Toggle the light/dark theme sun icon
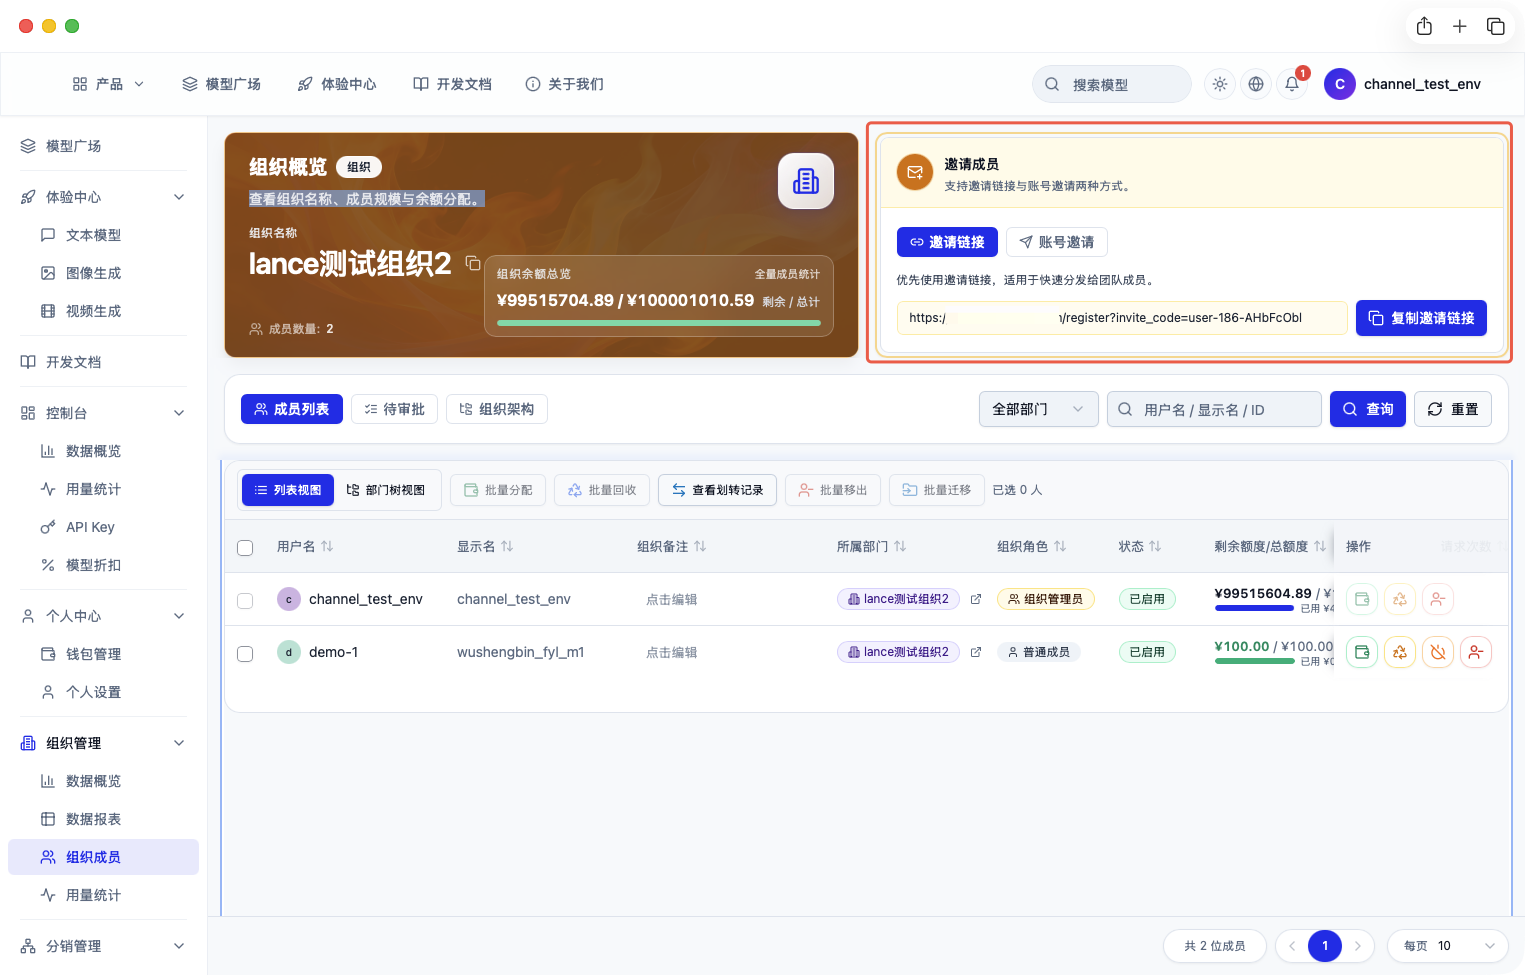This screenshot has width=1525, height=975. coord(1220,84)
